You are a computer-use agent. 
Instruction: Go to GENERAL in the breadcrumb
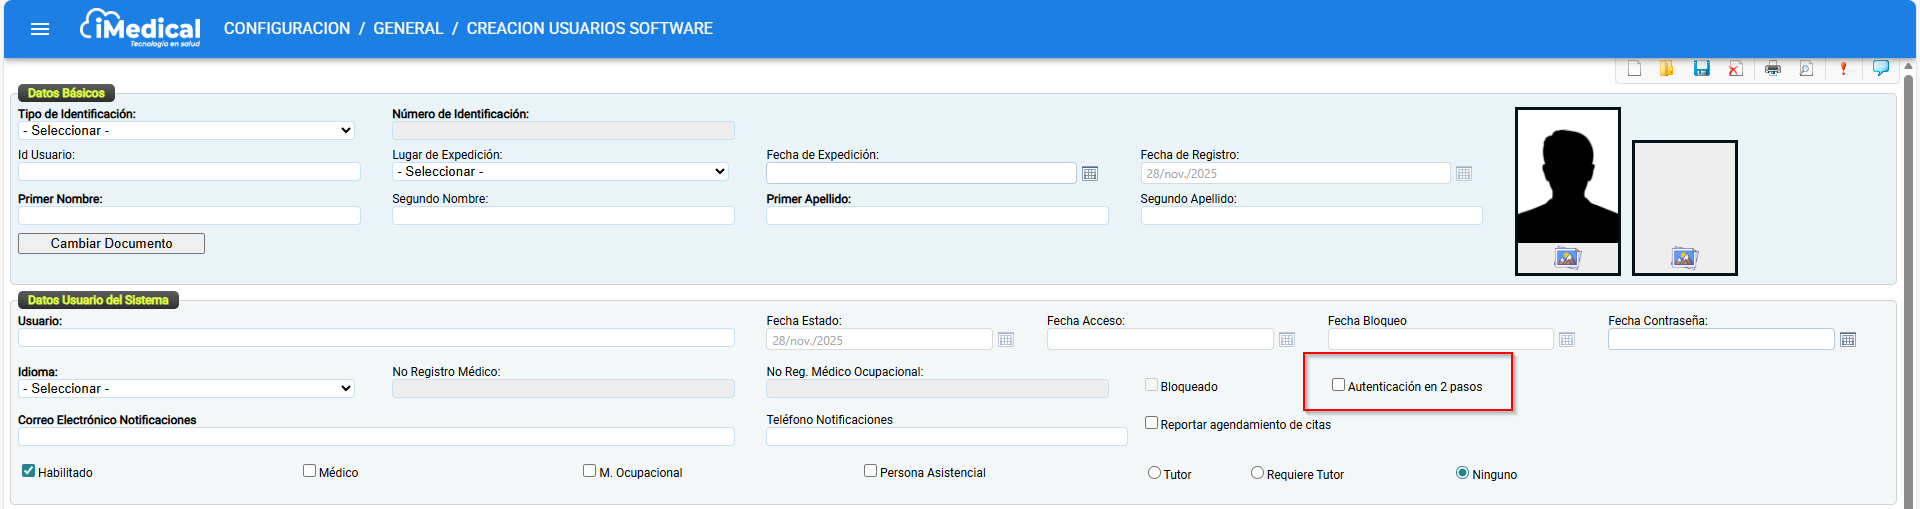(408, 29)
